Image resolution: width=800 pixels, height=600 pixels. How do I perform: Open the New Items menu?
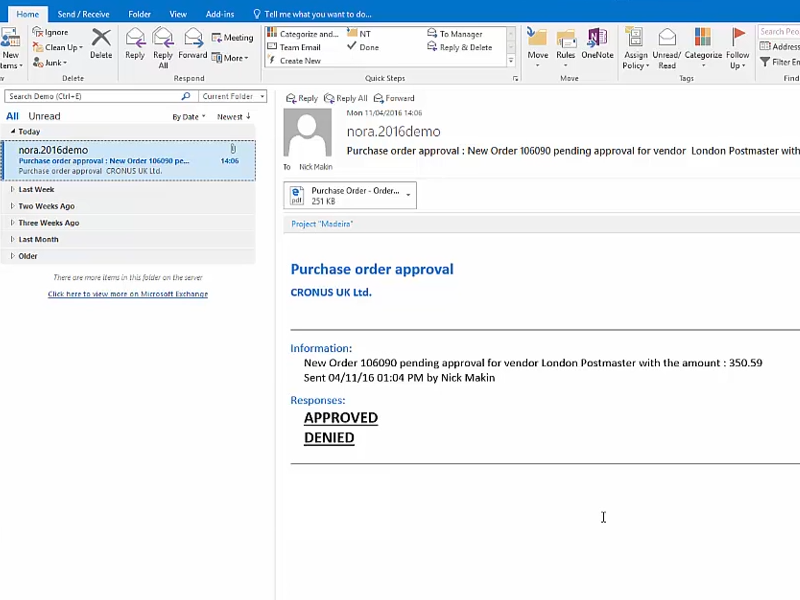point(11,47)
